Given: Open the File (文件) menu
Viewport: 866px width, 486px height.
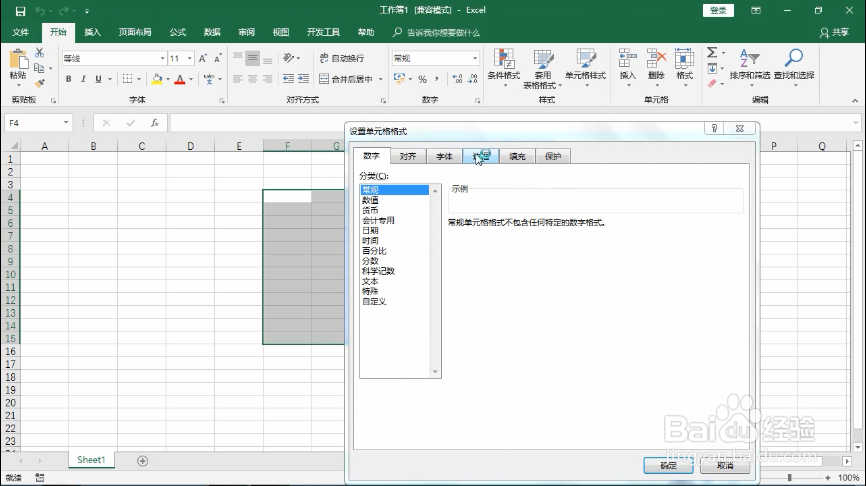Looking at the screenshot, I should [x=20, y=33].
